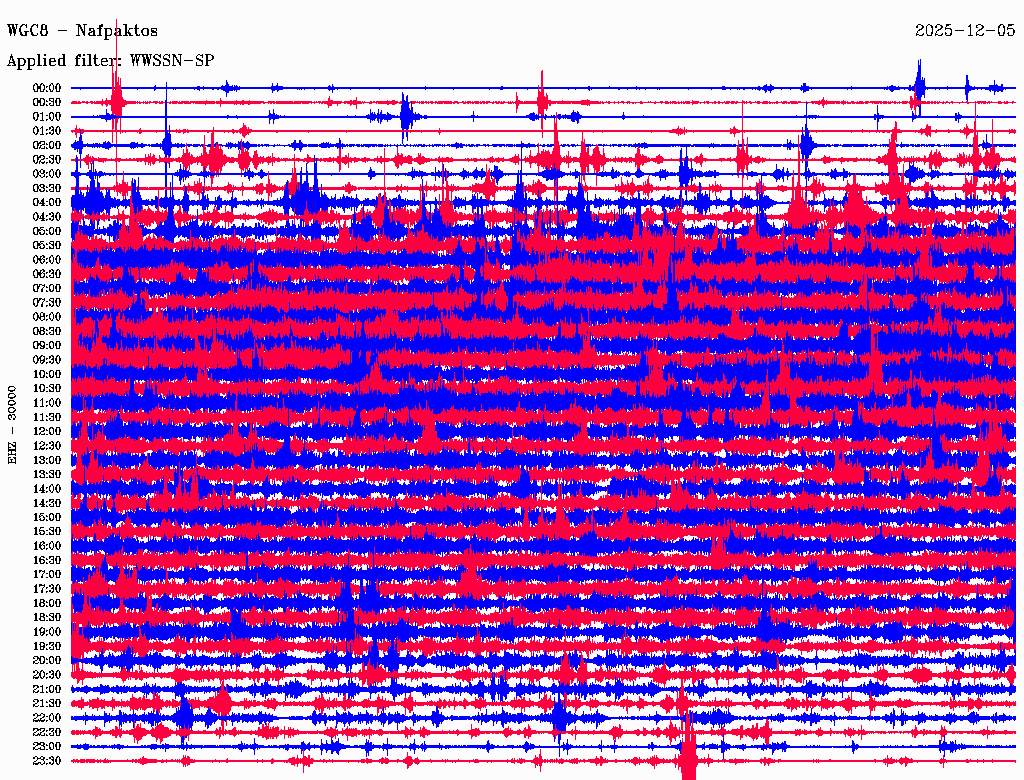The width and height of the screenshot is (1024, 780).
Task: Click the 08:00 time label
Action: point(47,317)
